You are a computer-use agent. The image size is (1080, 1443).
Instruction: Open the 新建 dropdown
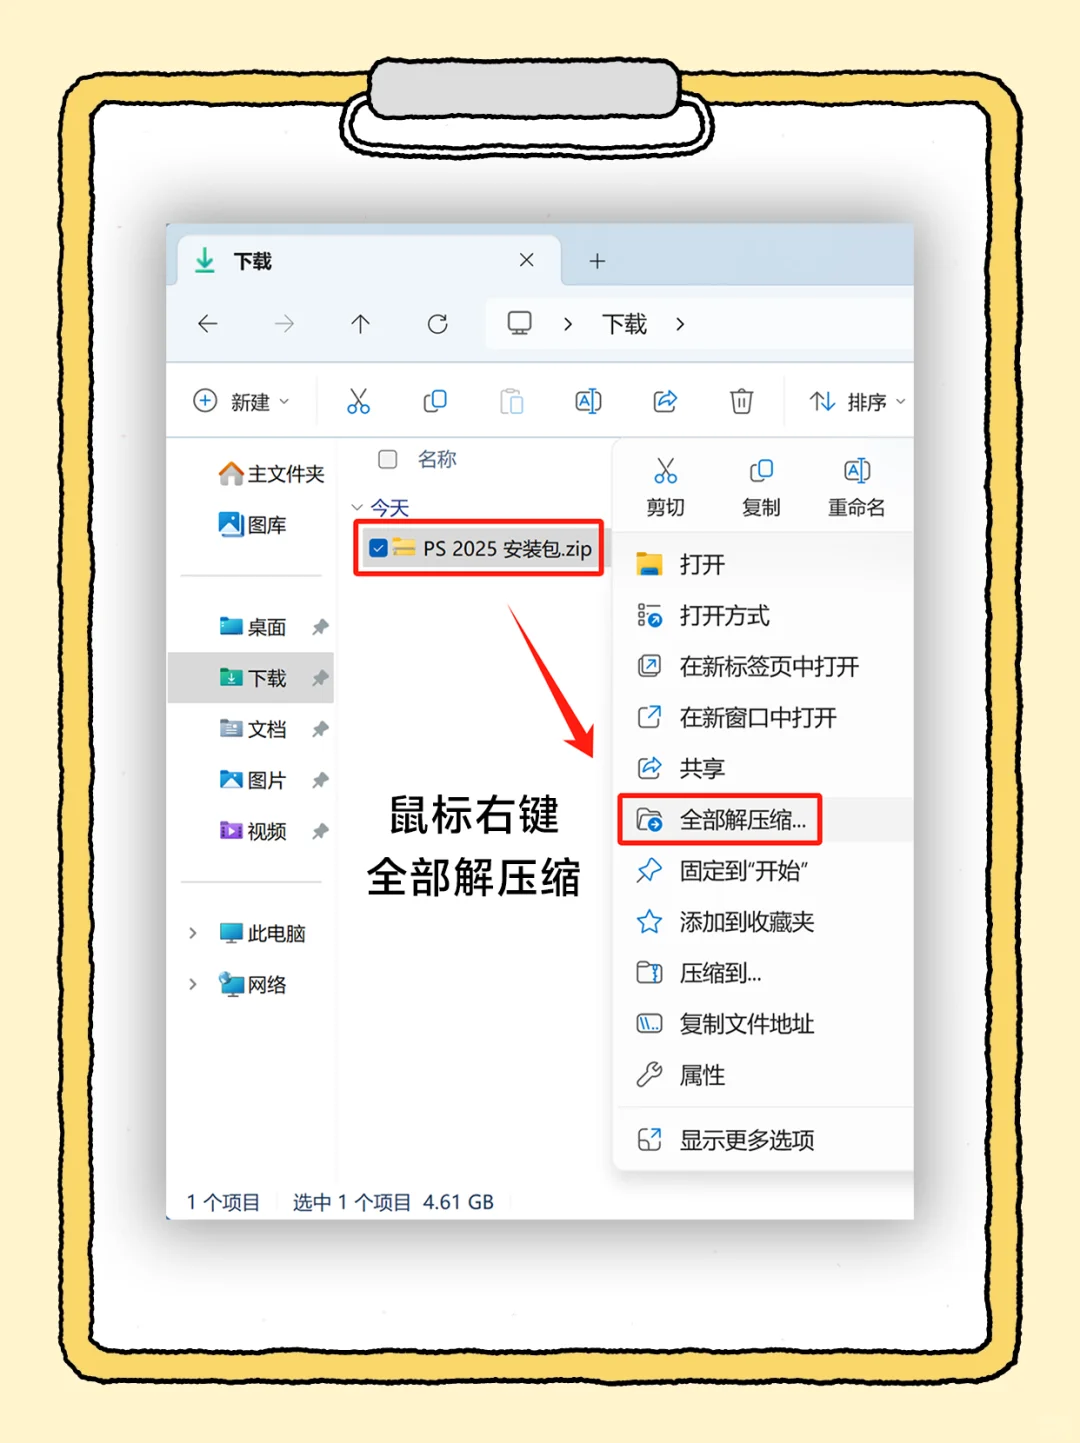click(x=241, y=402)
